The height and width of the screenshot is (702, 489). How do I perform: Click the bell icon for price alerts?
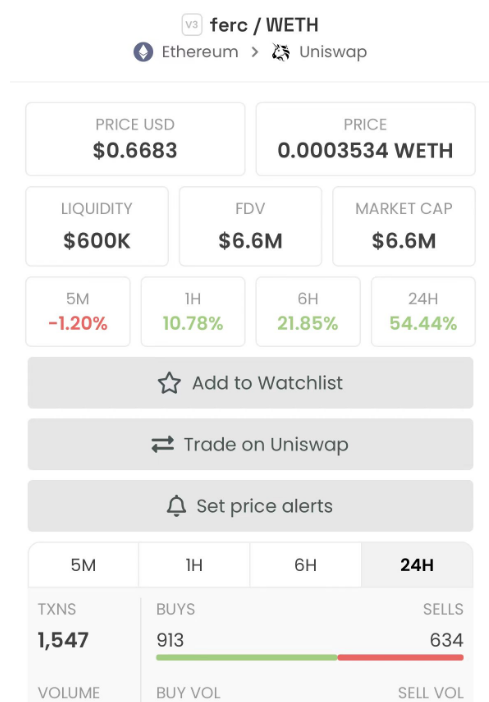tap(176, 506)
